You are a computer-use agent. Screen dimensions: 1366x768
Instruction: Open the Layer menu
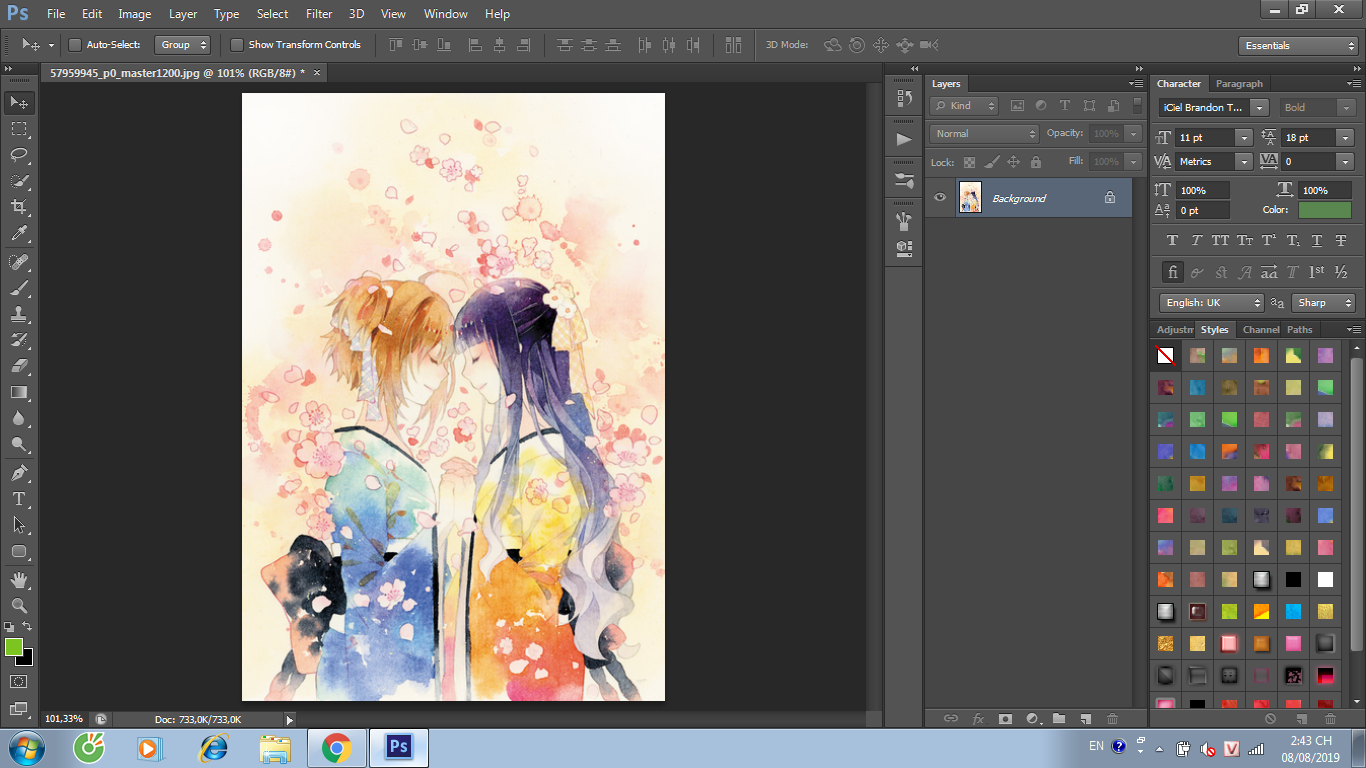(x=183, y=14)
